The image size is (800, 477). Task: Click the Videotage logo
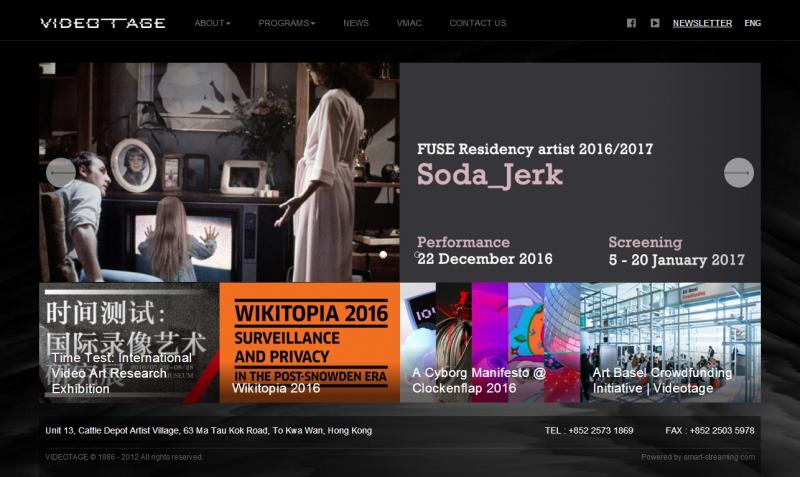103,23
